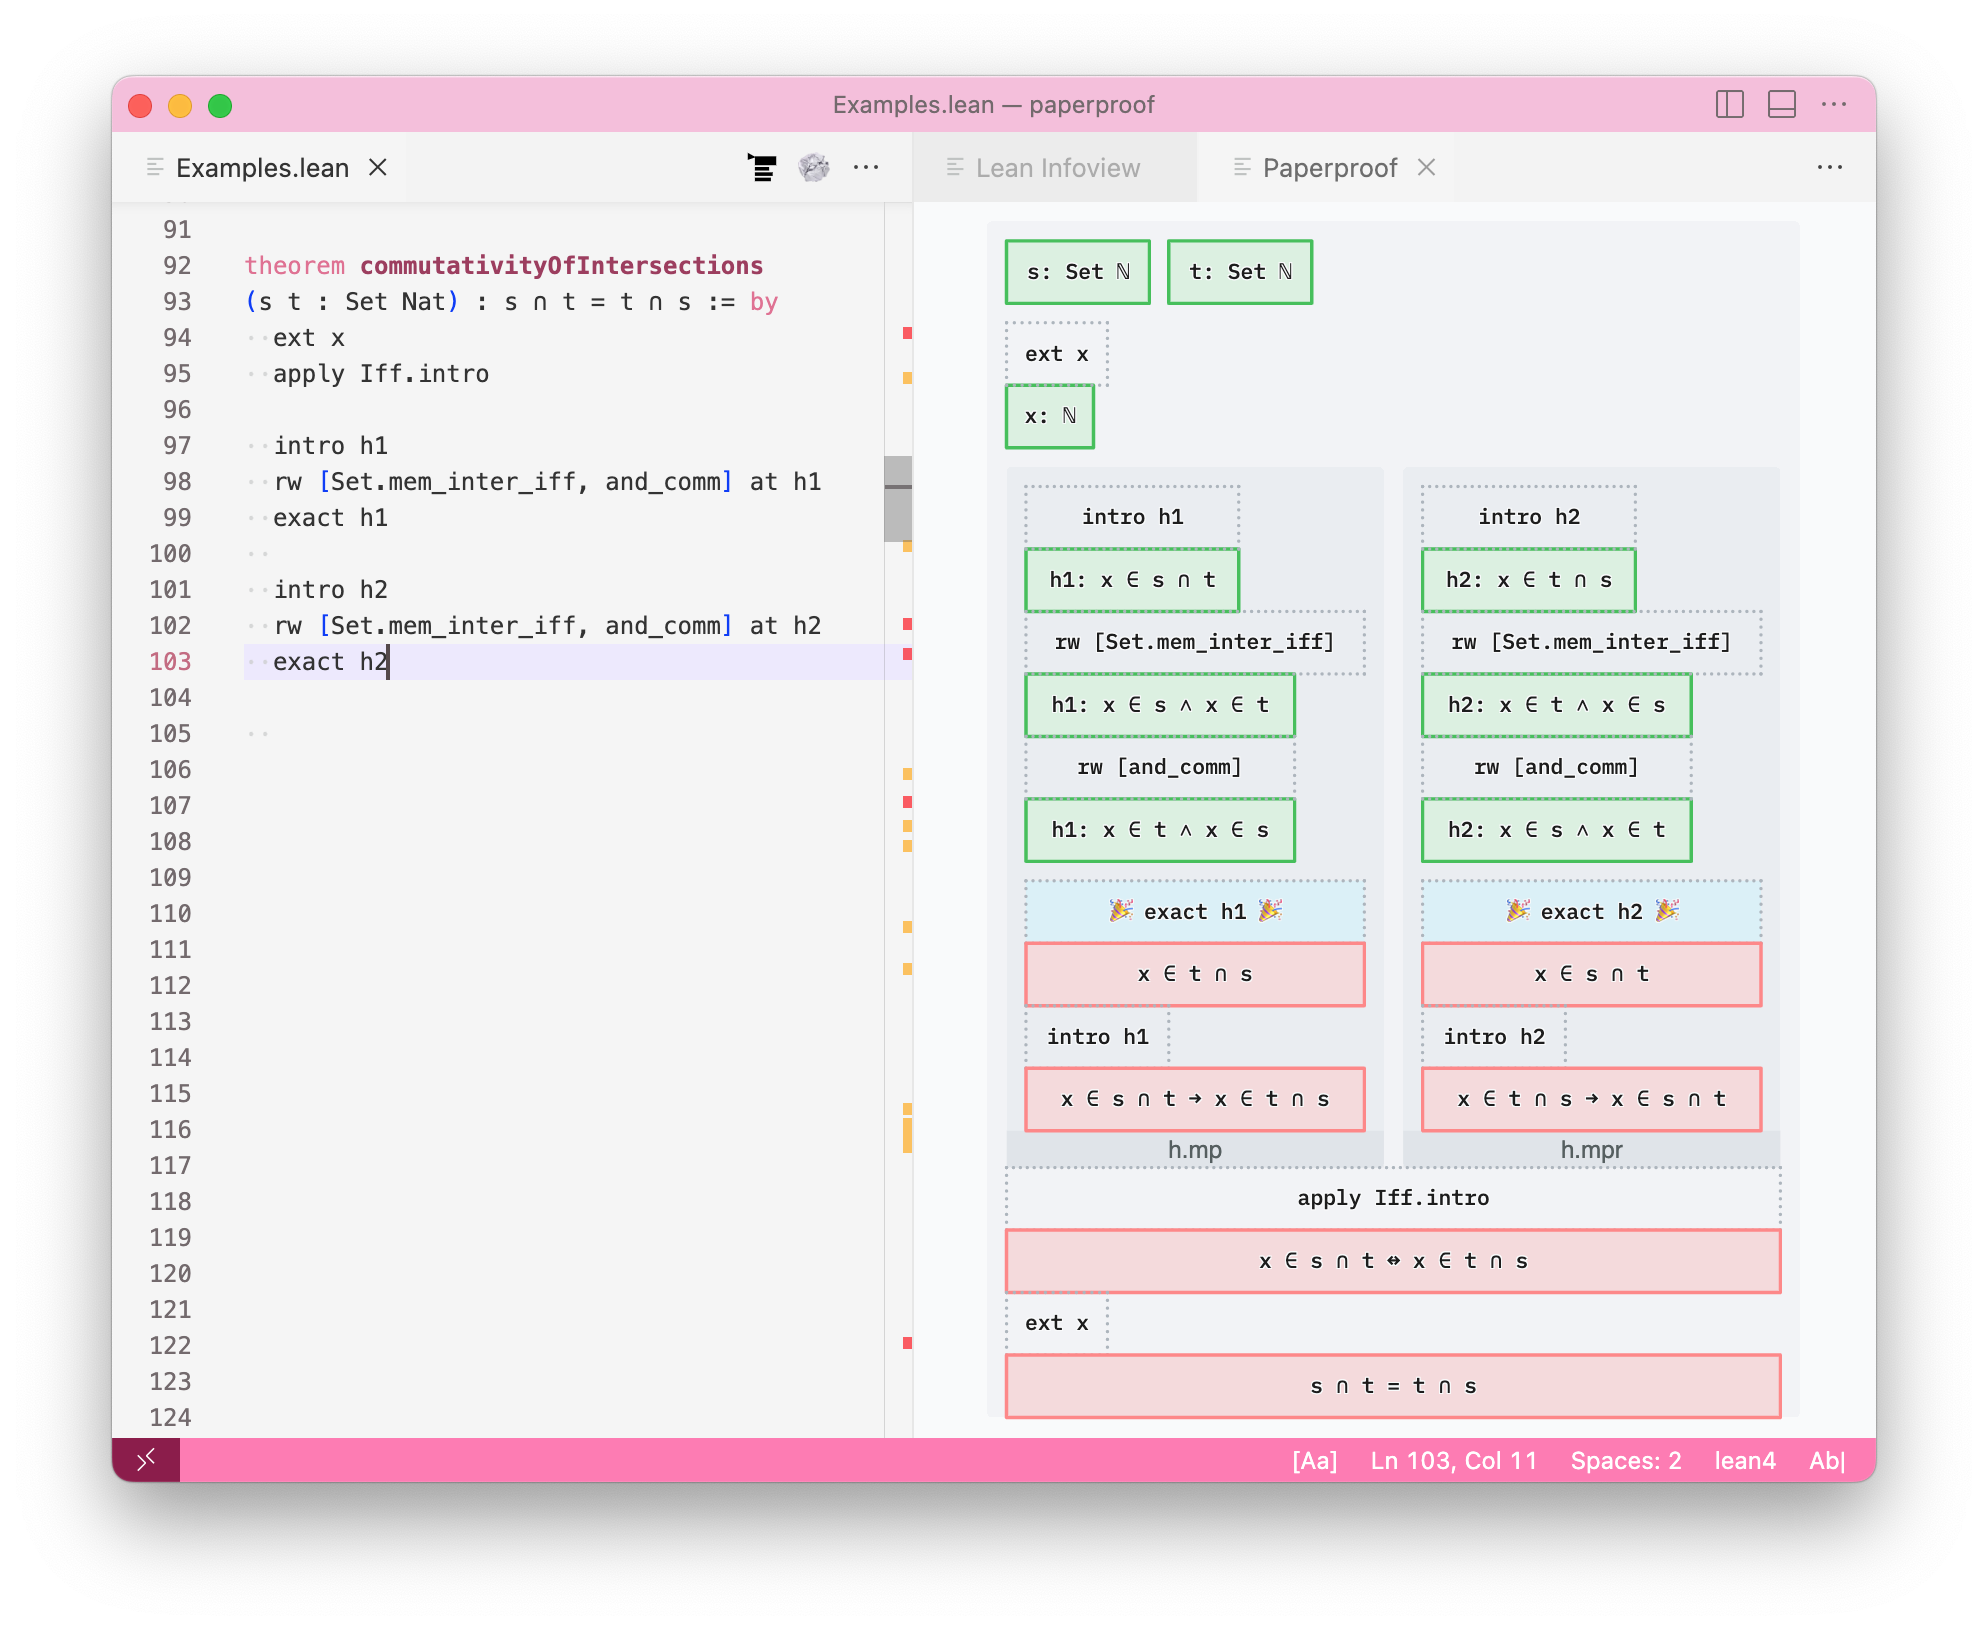Click hypothesis 'h2: x ∈ t ∧ x ∈ s'
The height and width of the screenshot is (1630, 1988).
tap(1557, 705)
